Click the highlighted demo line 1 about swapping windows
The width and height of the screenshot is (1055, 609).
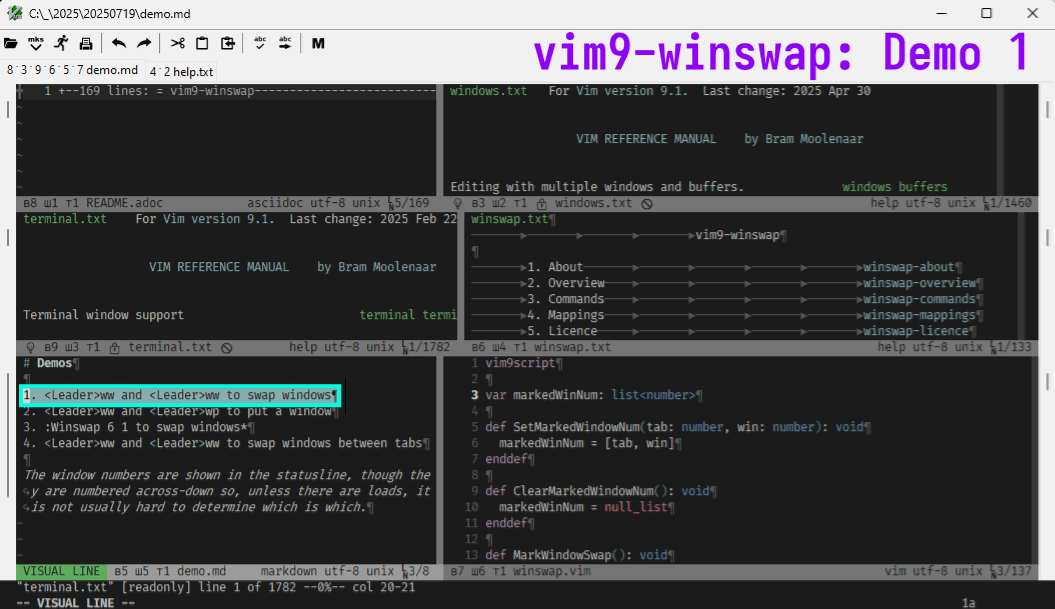coord(180,395)
